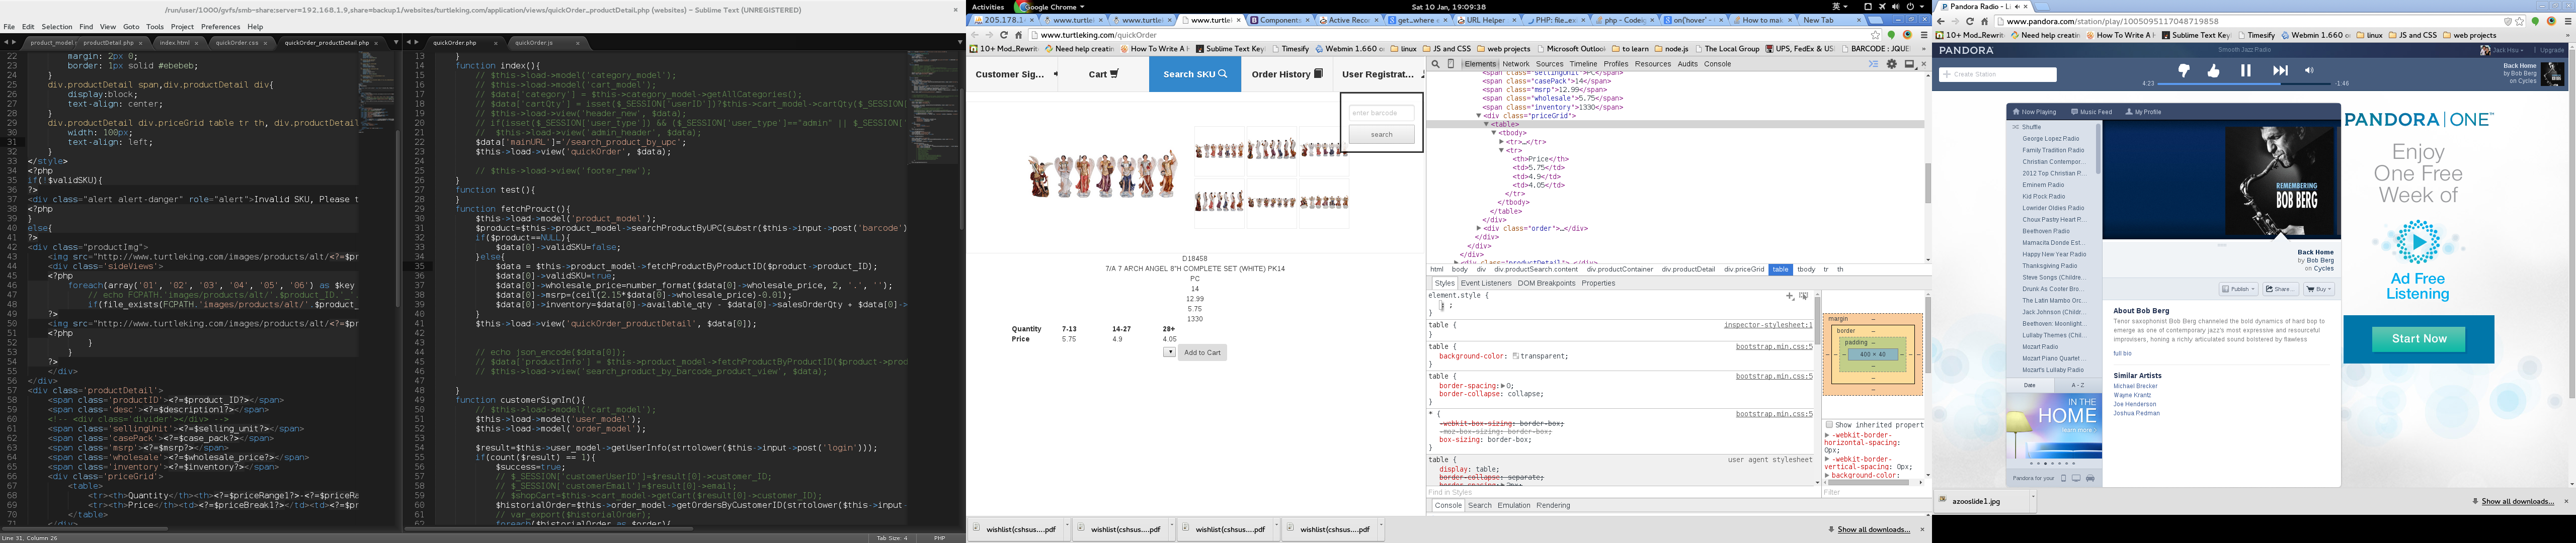Click DevTools magnifier inspect icon
This screenshot has height=543, width=2576.
(1435, 64)
